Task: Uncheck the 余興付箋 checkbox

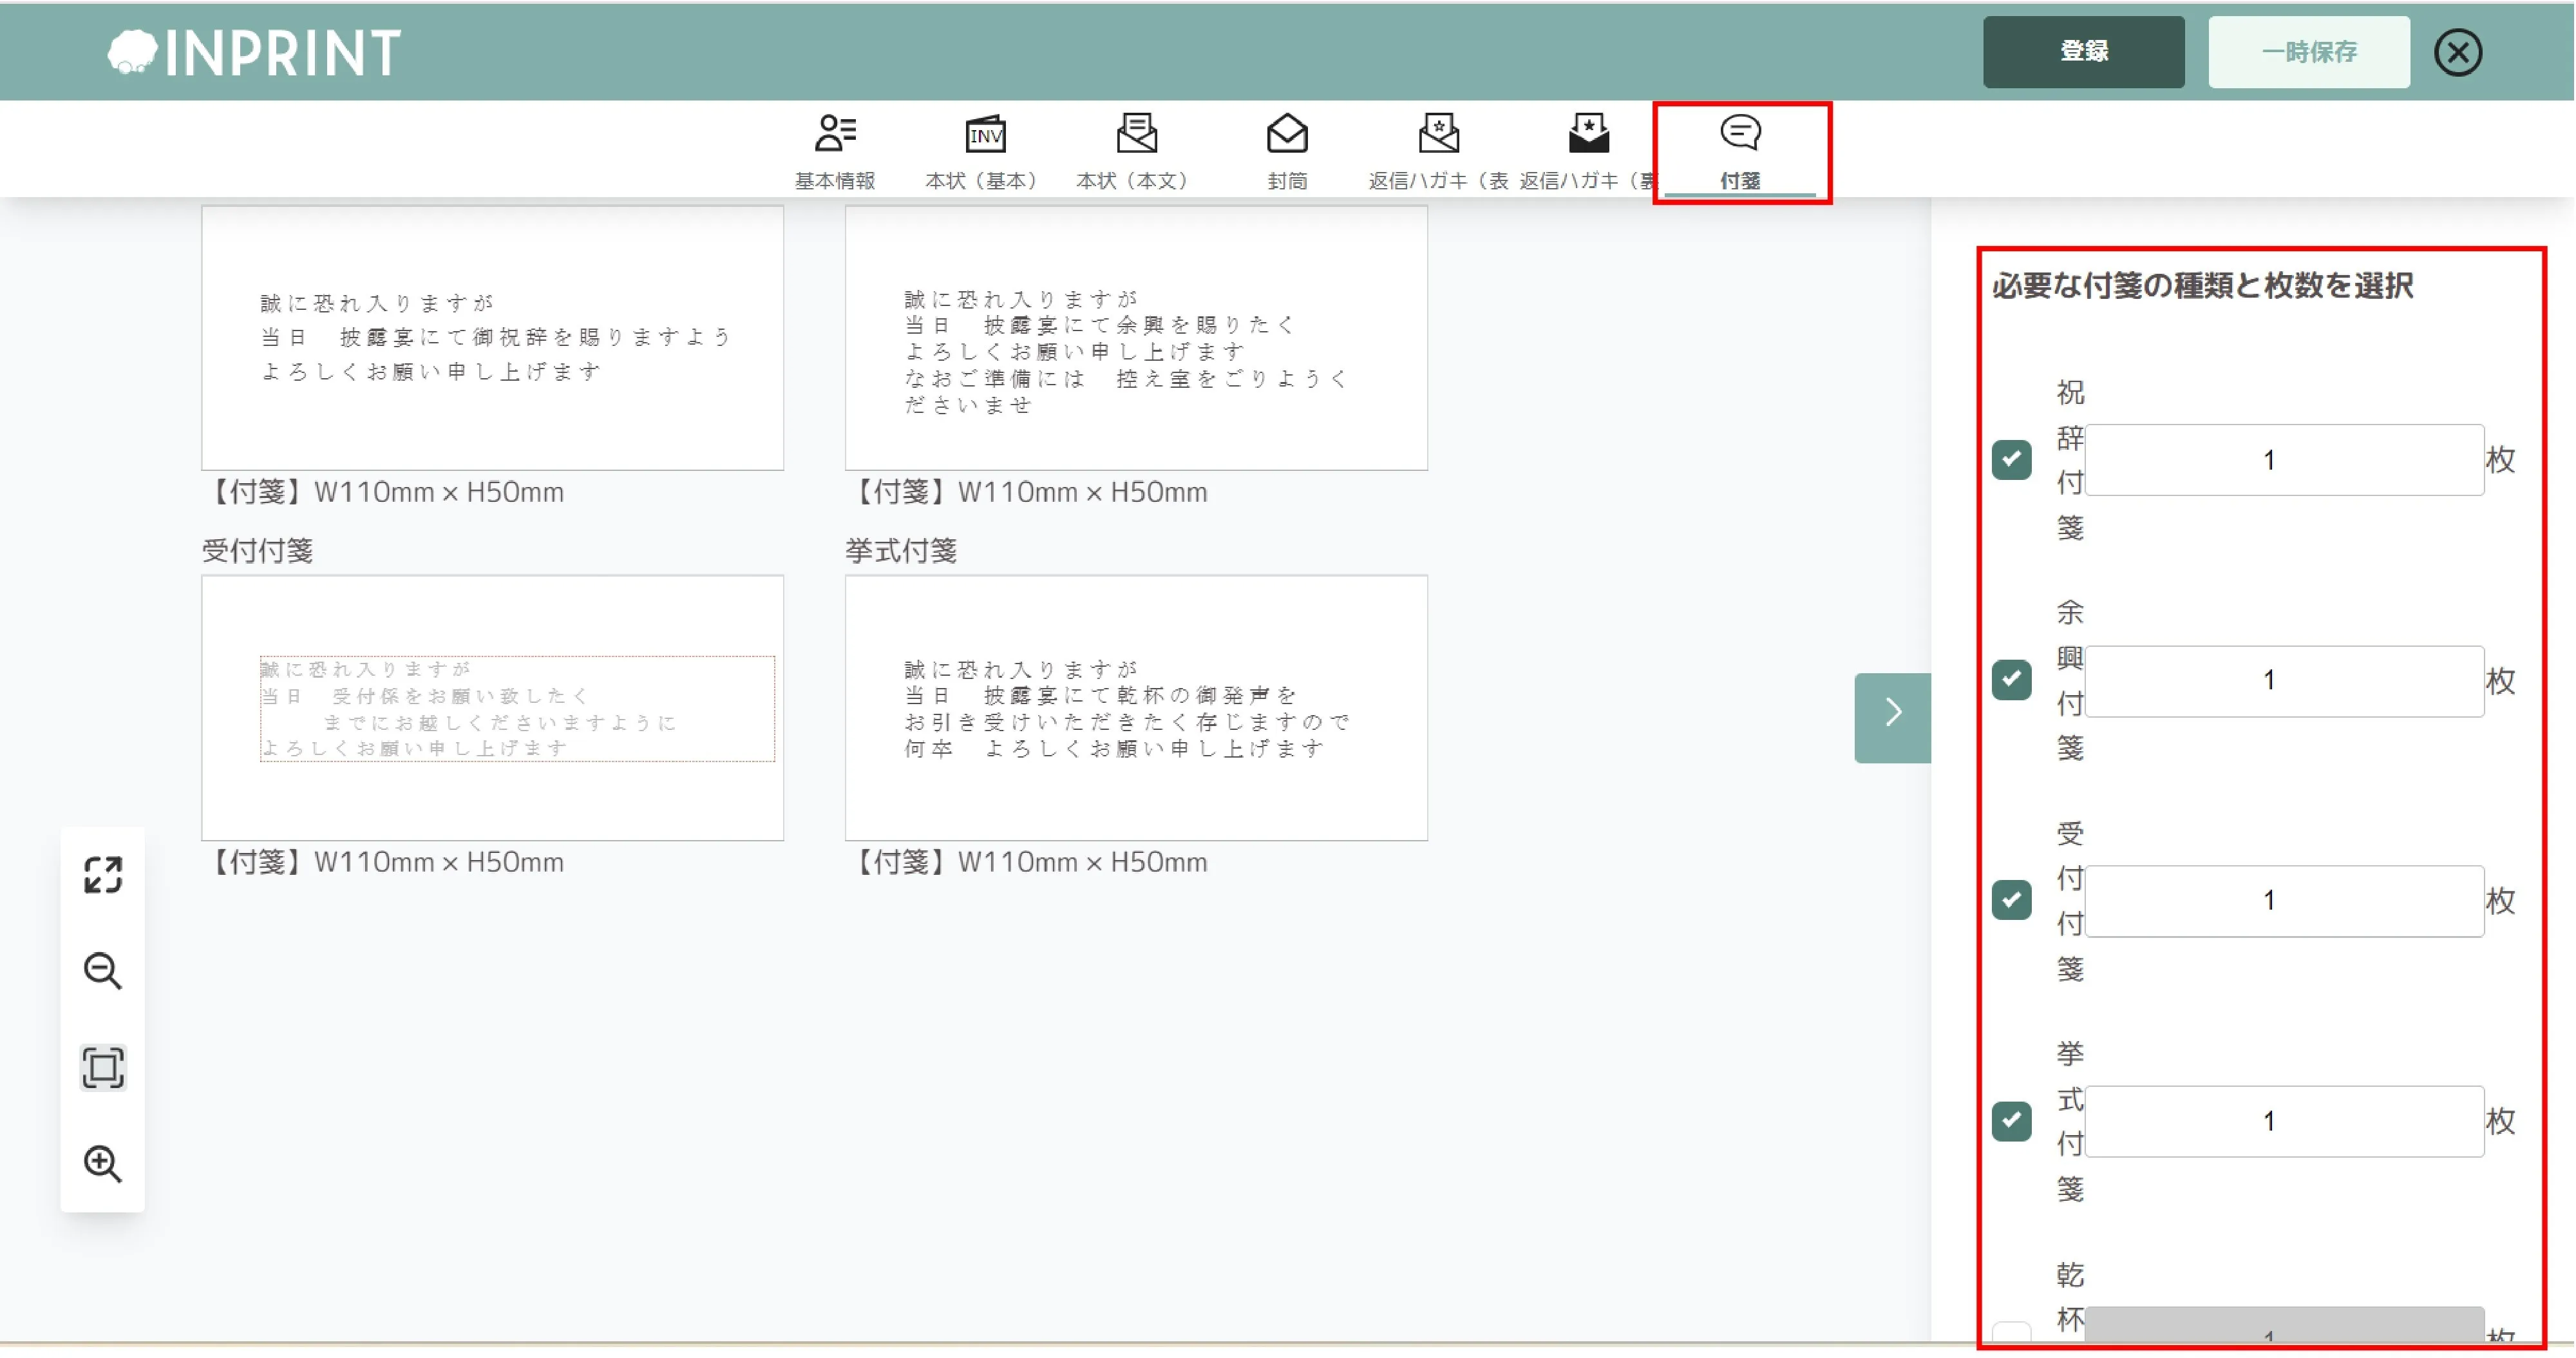Action: point(2011,680)
